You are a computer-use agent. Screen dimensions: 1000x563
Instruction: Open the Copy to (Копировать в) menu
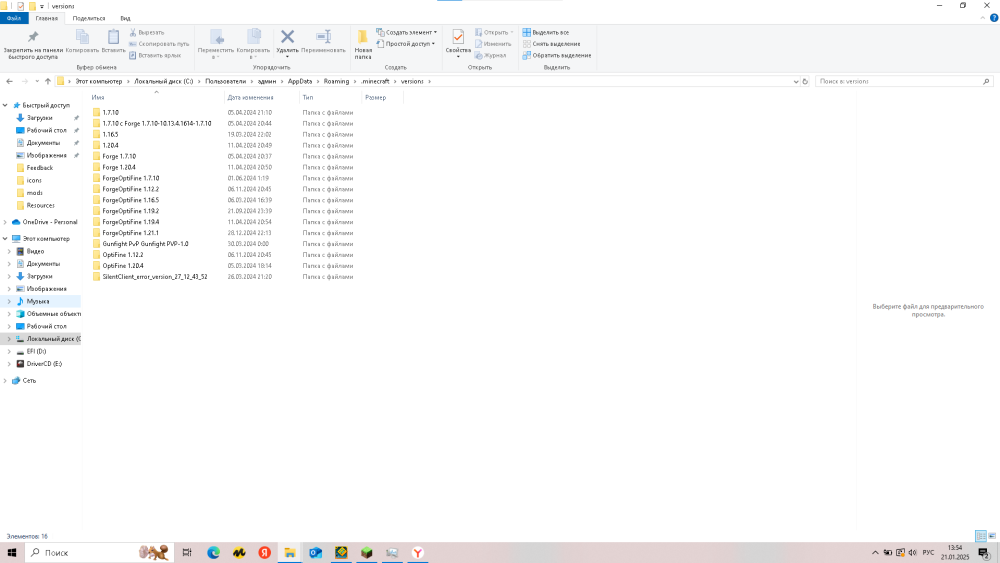pyautogui.click(x=253, y=44)
